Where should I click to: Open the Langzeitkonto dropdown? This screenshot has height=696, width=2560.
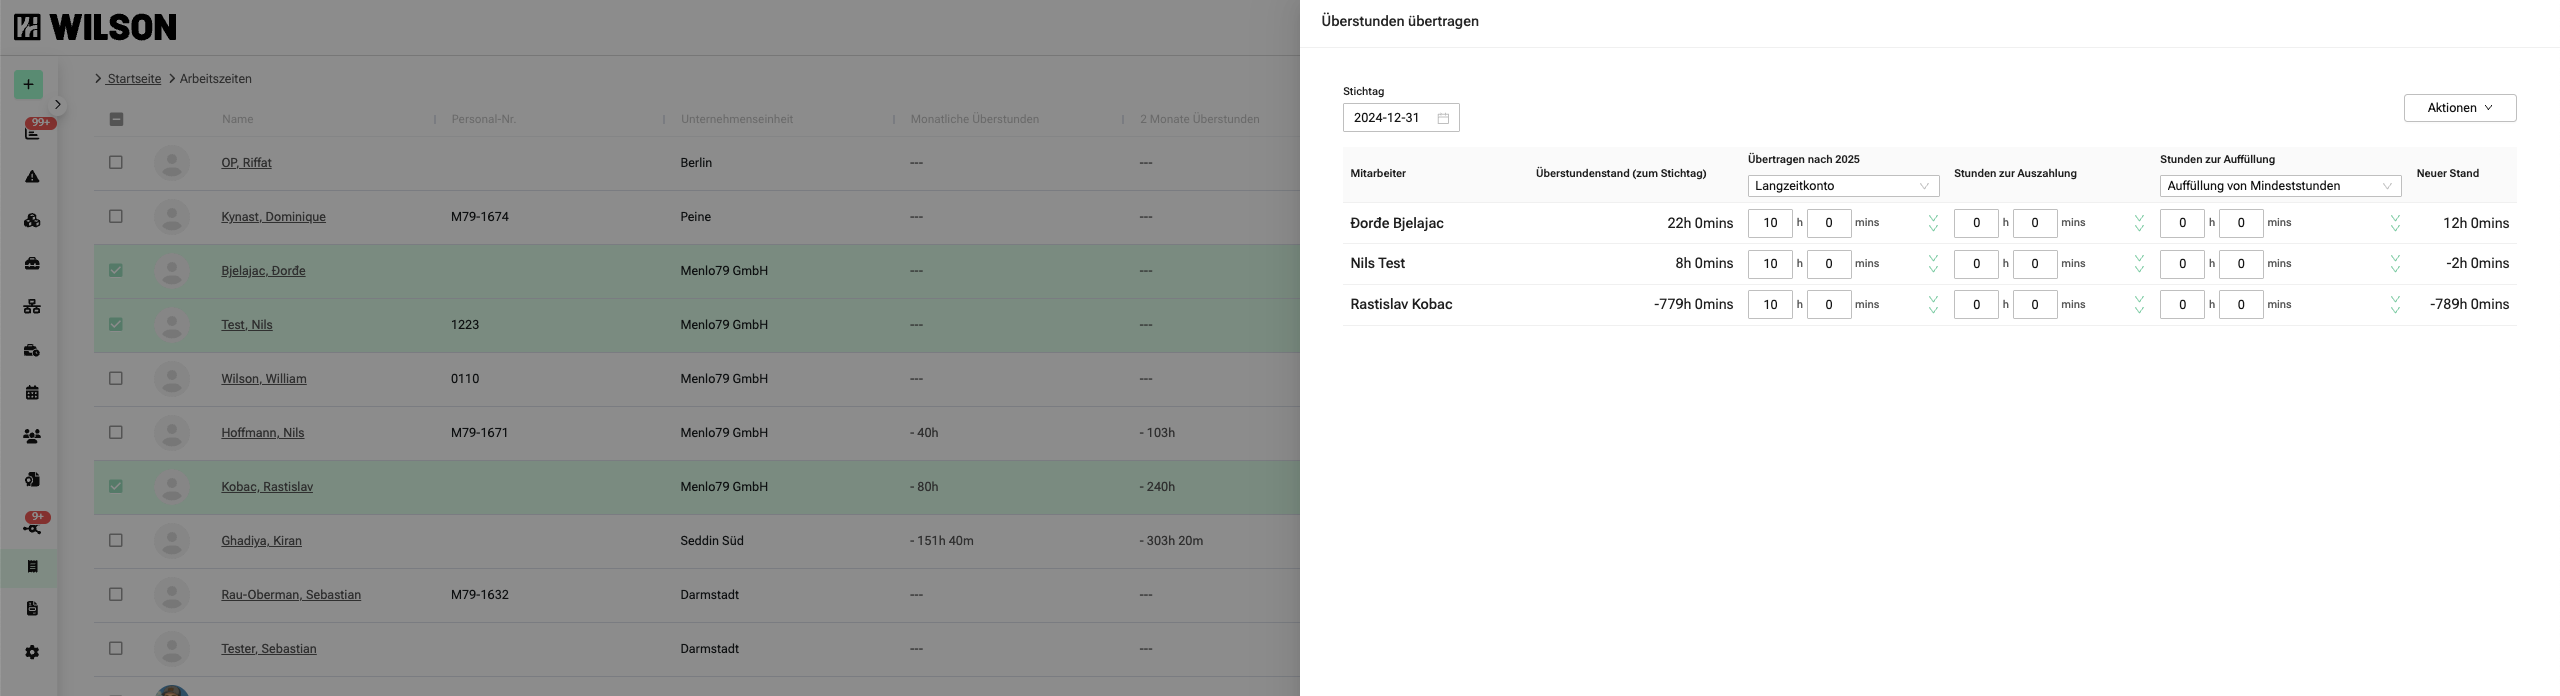click(1842, 186)
